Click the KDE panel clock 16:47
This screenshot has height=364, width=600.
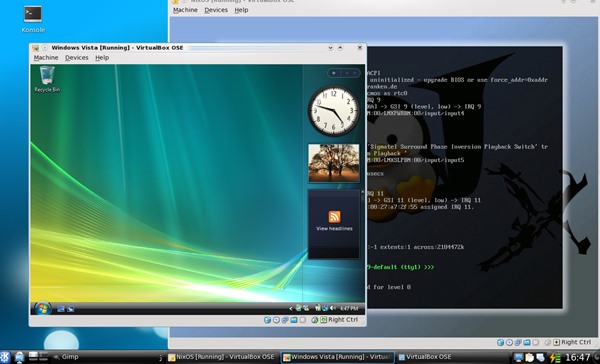(x=578, y=357)
